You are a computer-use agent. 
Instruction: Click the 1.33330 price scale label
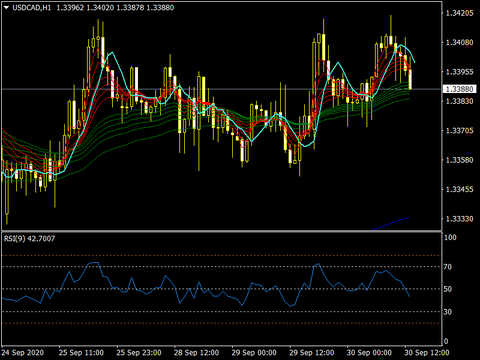[459, 219]
